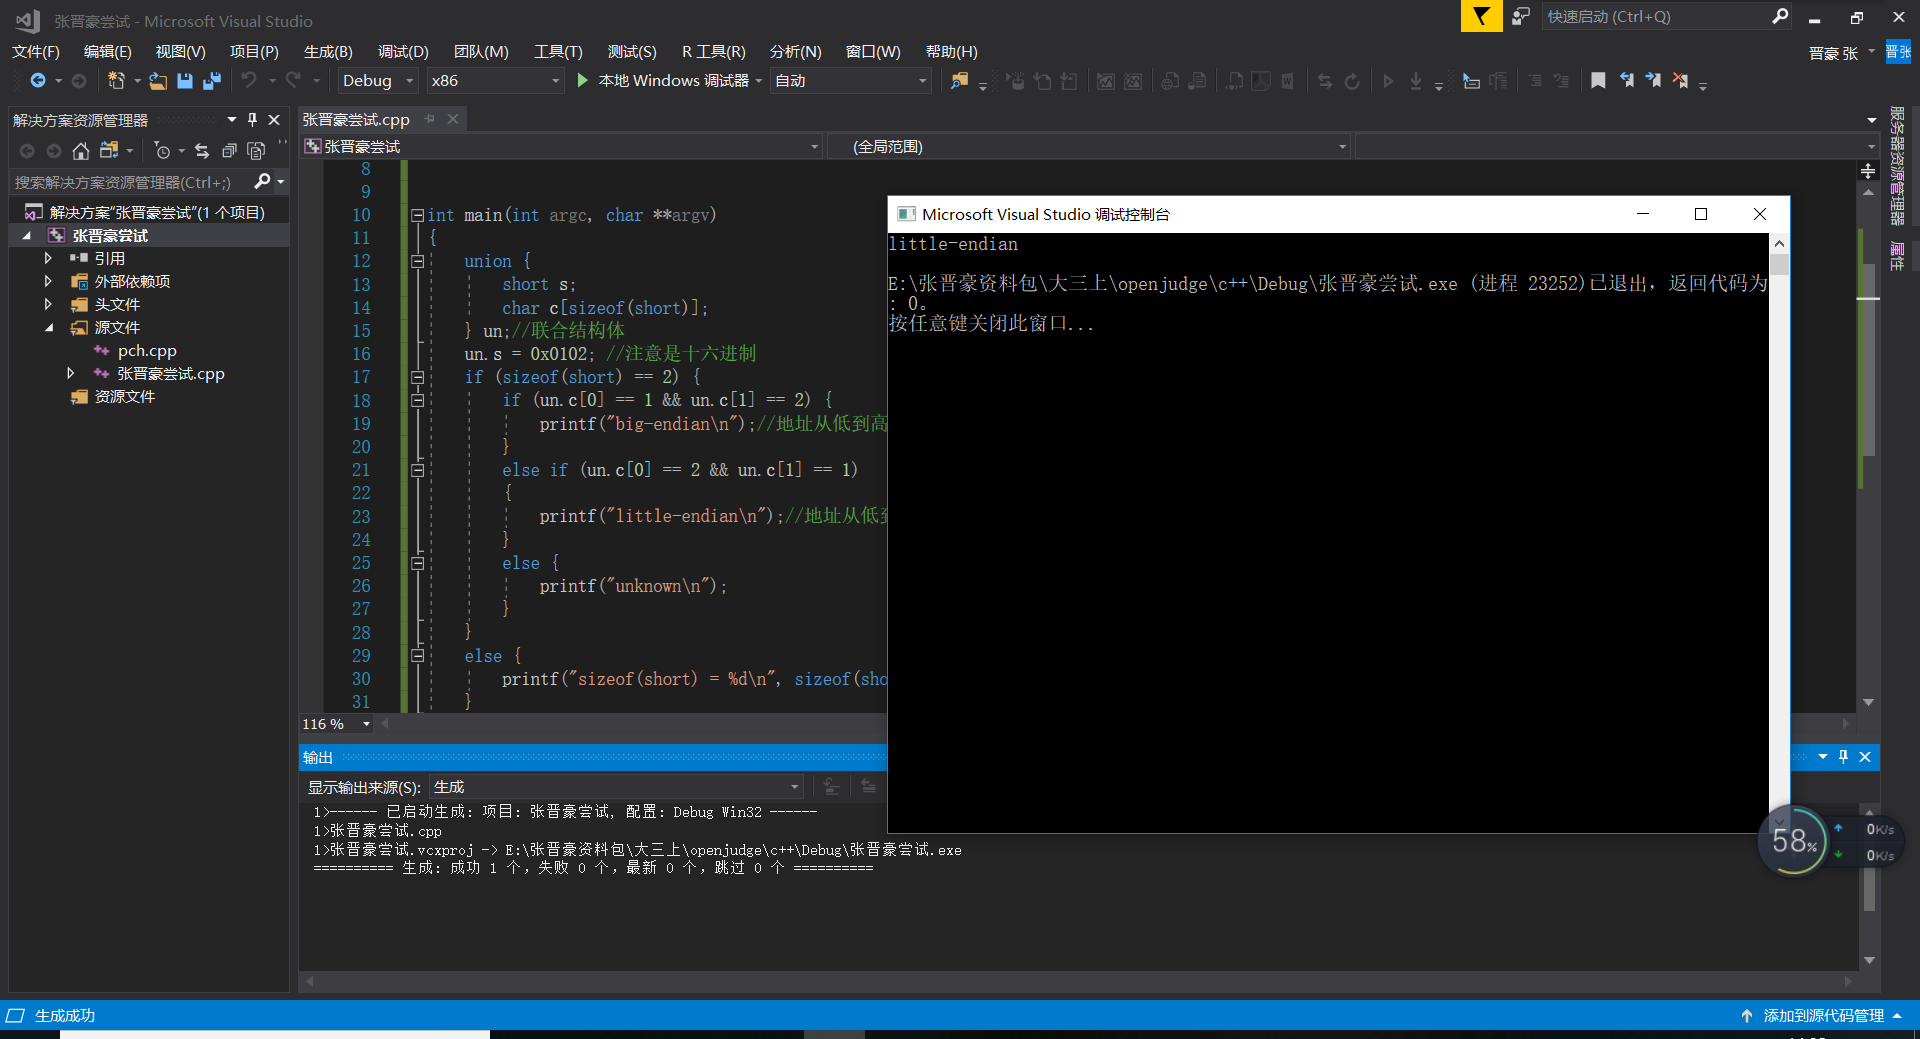Image resolution: width=1920 pixels, height=1039 pixels.
Task: Close the 张晋豪尝试.cpp tab
Action: pos(453,119)
